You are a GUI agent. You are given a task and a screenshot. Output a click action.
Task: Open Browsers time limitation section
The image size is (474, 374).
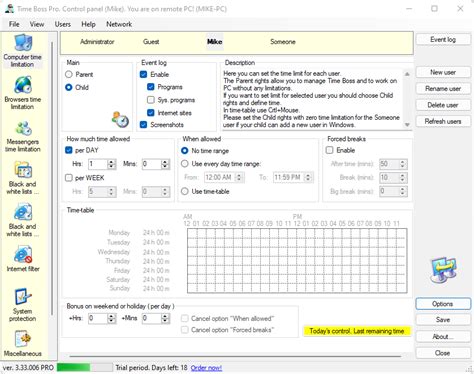[23, 93]
